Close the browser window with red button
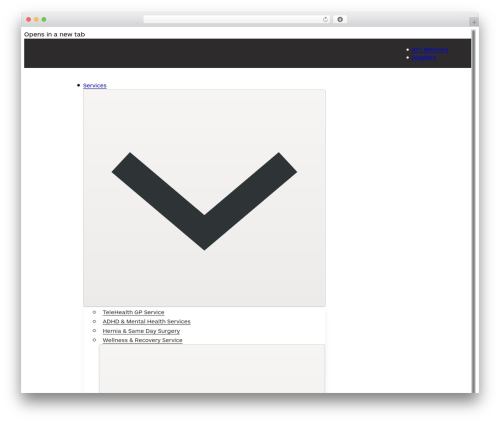500x423 pixels. pyautogui.click(x=29, y=19)
